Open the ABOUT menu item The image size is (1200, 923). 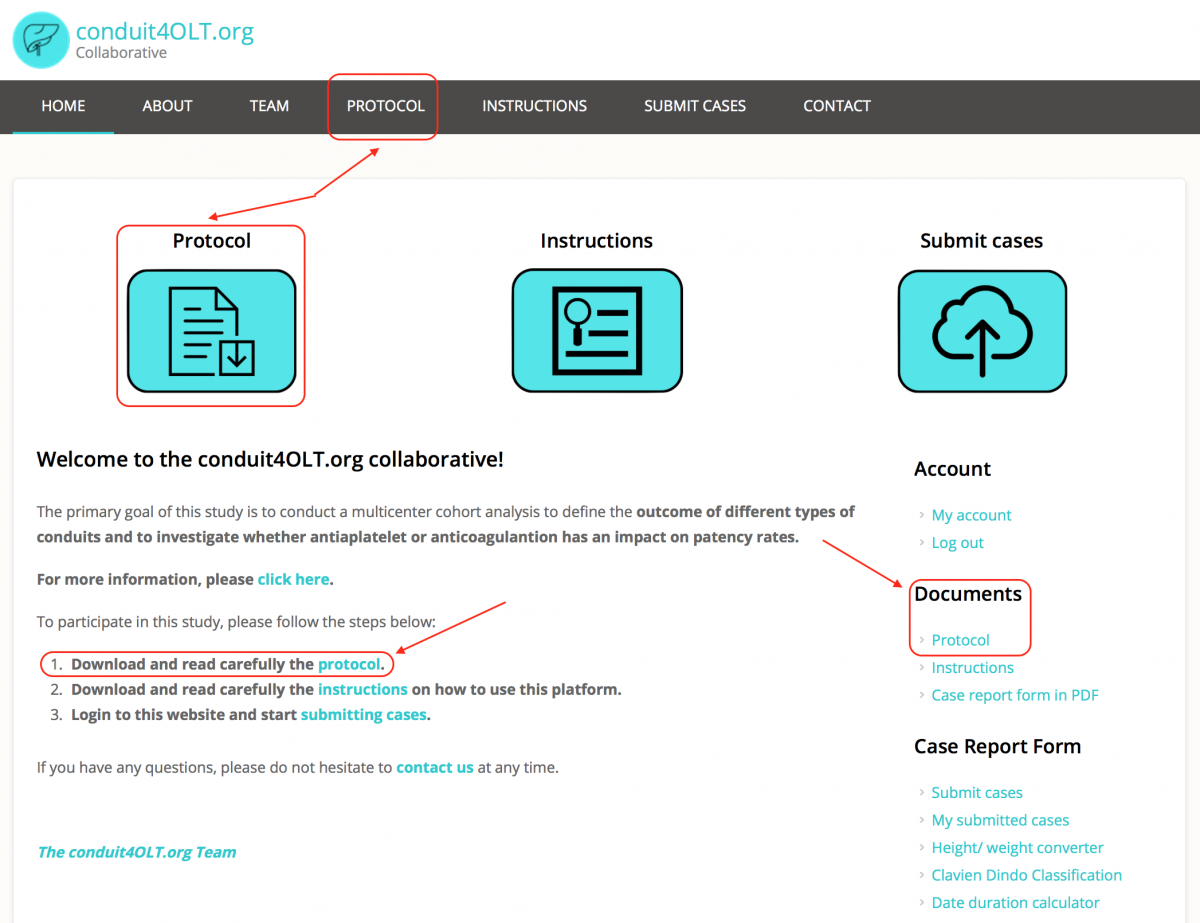tap(167, 106)
